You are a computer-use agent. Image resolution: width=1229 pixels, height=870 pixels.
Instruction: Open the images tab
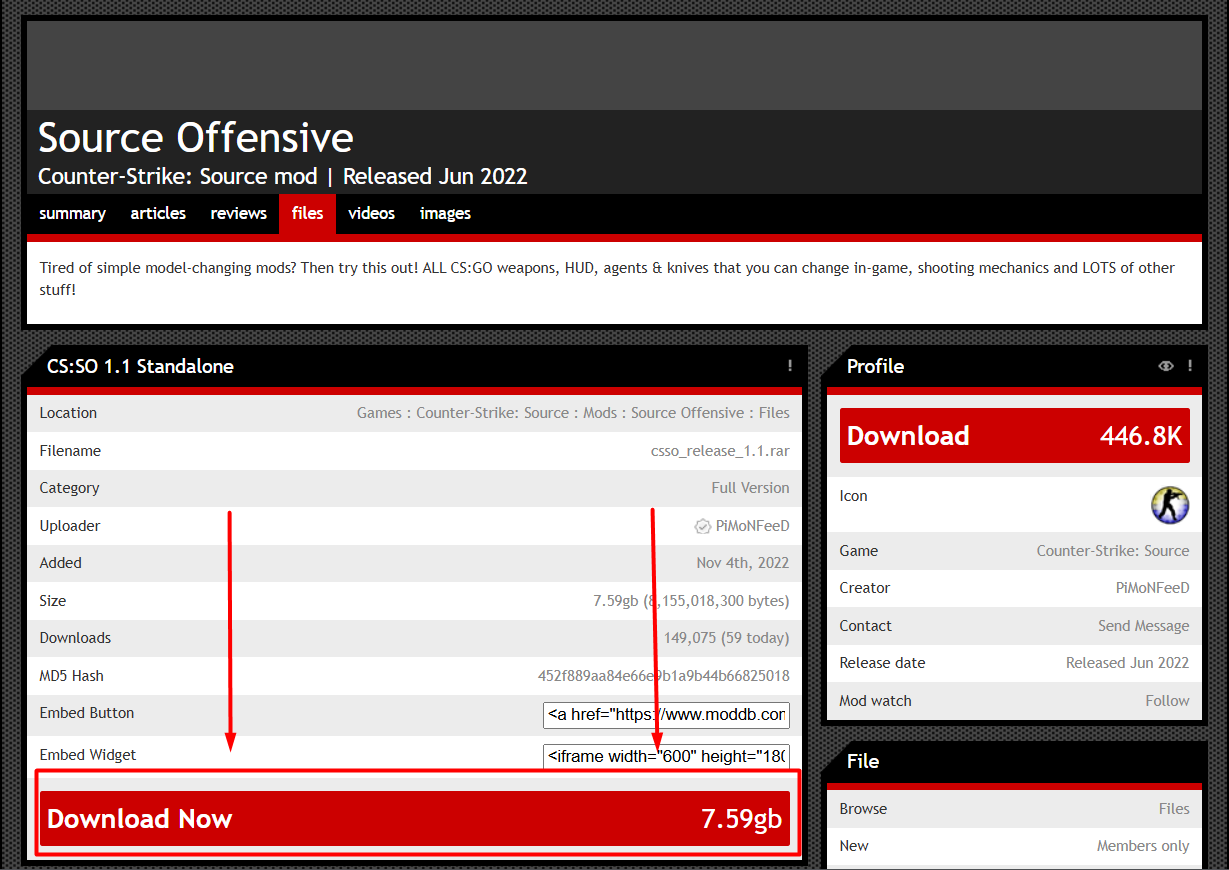[x=445, y=213]
